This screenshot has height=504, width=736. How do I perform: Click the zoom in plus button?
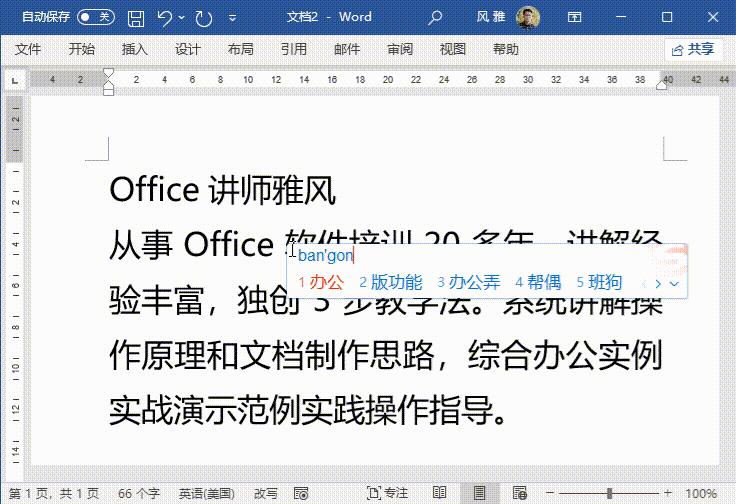point(668,493)
